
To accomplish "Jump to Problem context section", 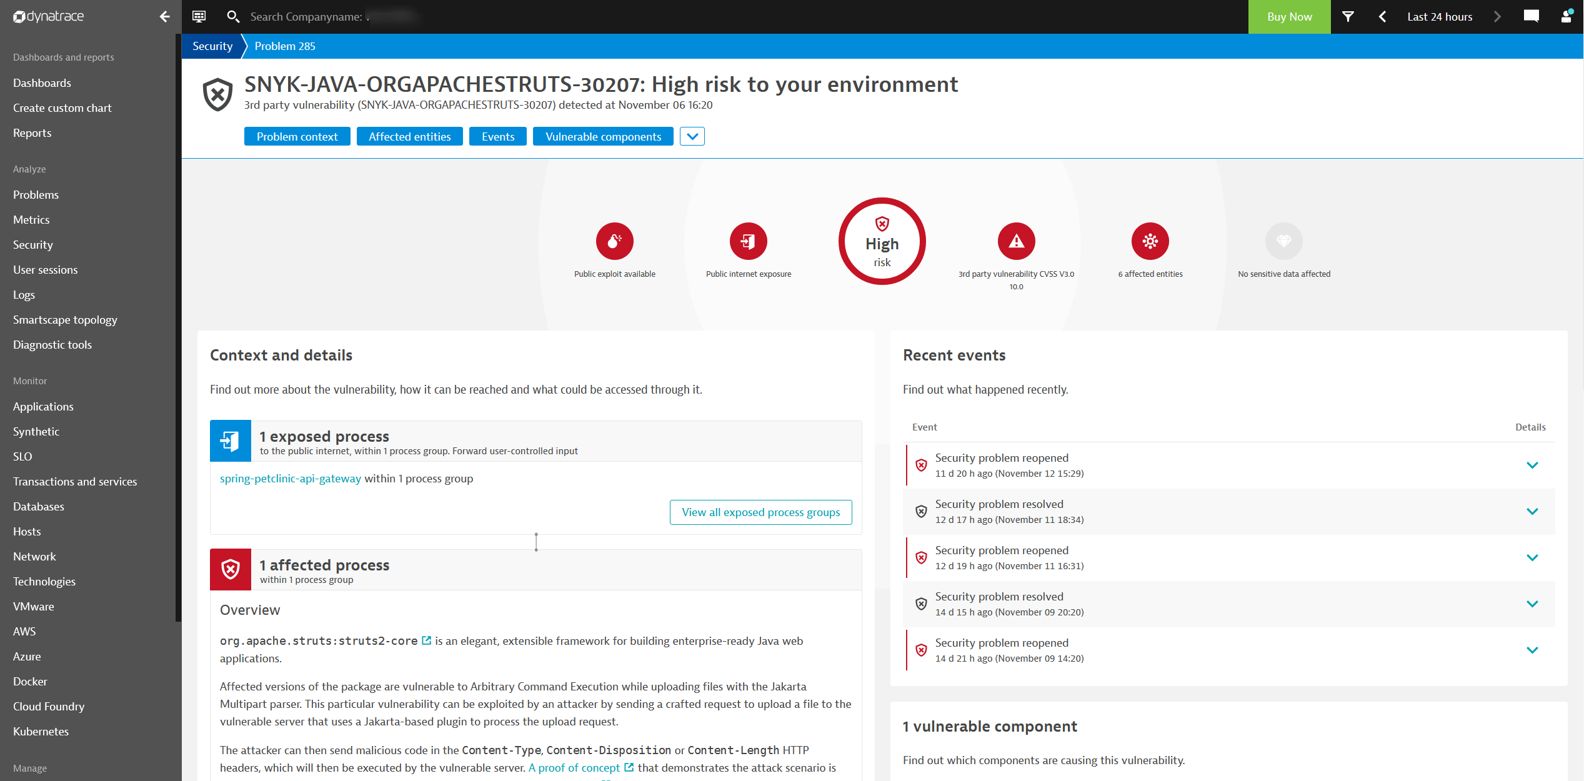I will tap(297, 136).
